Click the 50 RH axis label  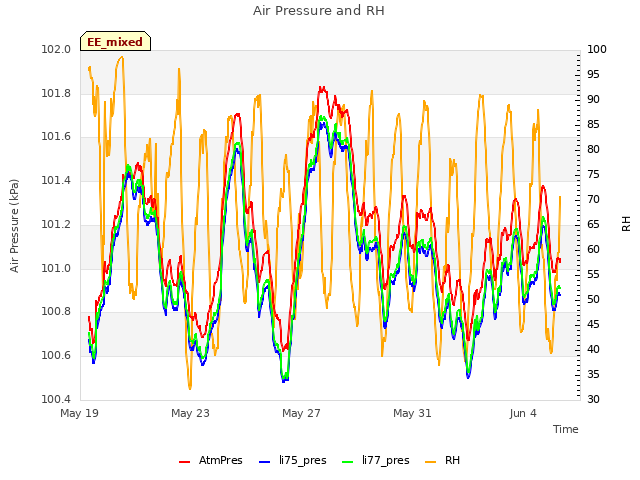click(593, 299)
